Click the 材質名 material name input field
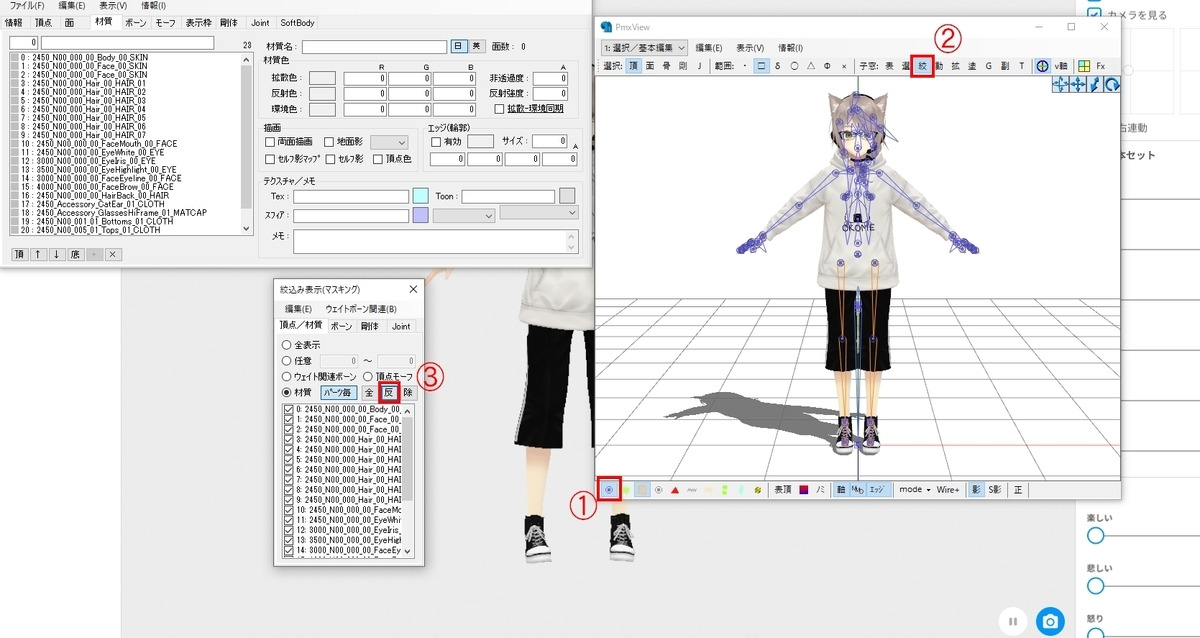 click(374, 46)
